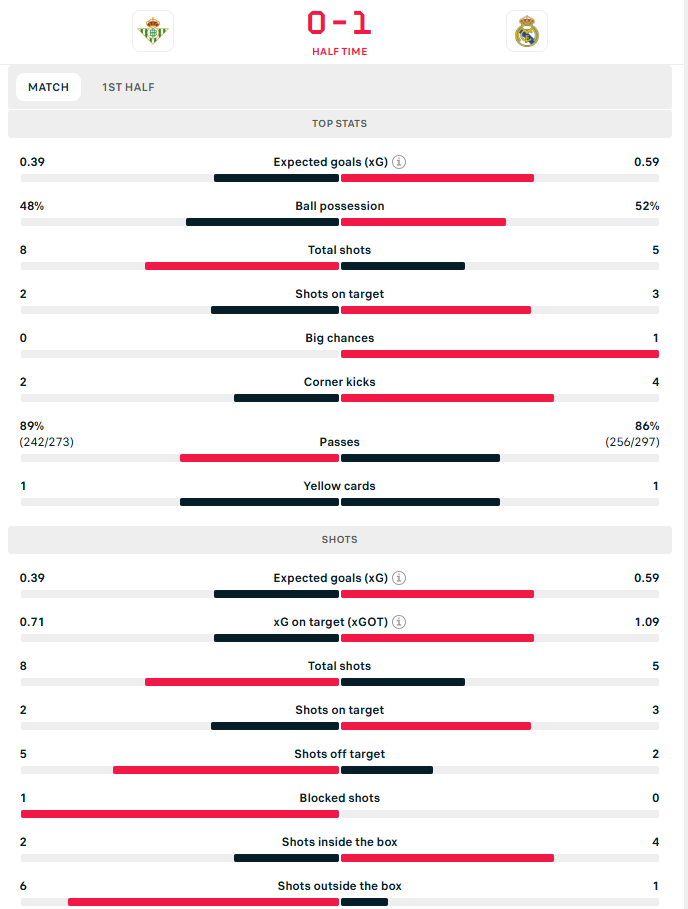Click the 0-1 score display
688x909 pixels.
(339, 23)
